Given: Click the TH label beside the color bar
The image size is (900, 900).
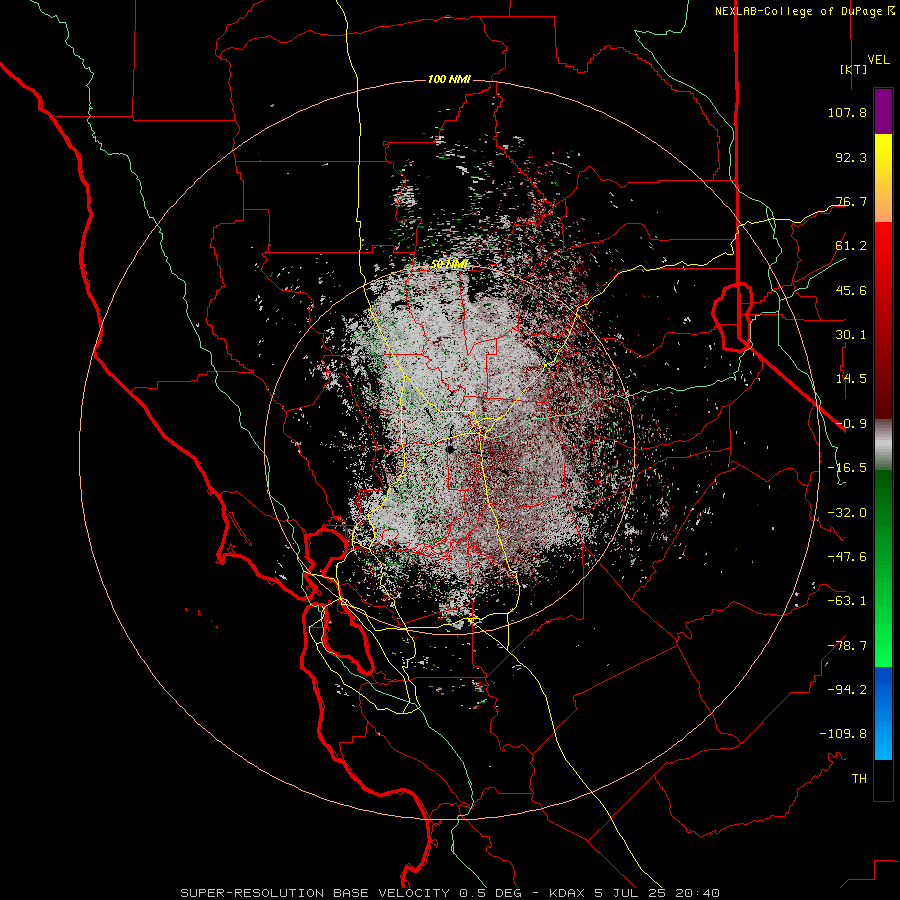Looking at the screenshot, I should click(x=859, y=779).
